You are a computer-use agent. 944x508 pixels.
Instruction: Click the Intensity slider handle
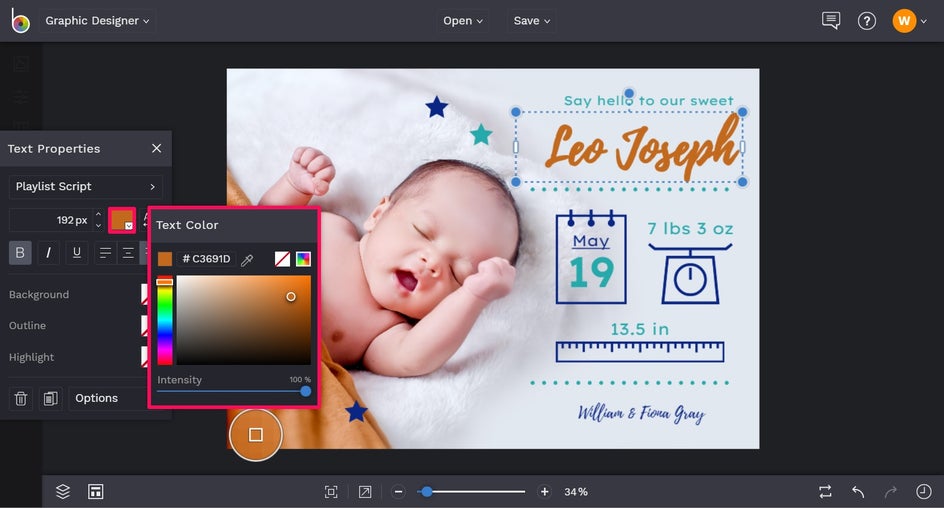306,391
